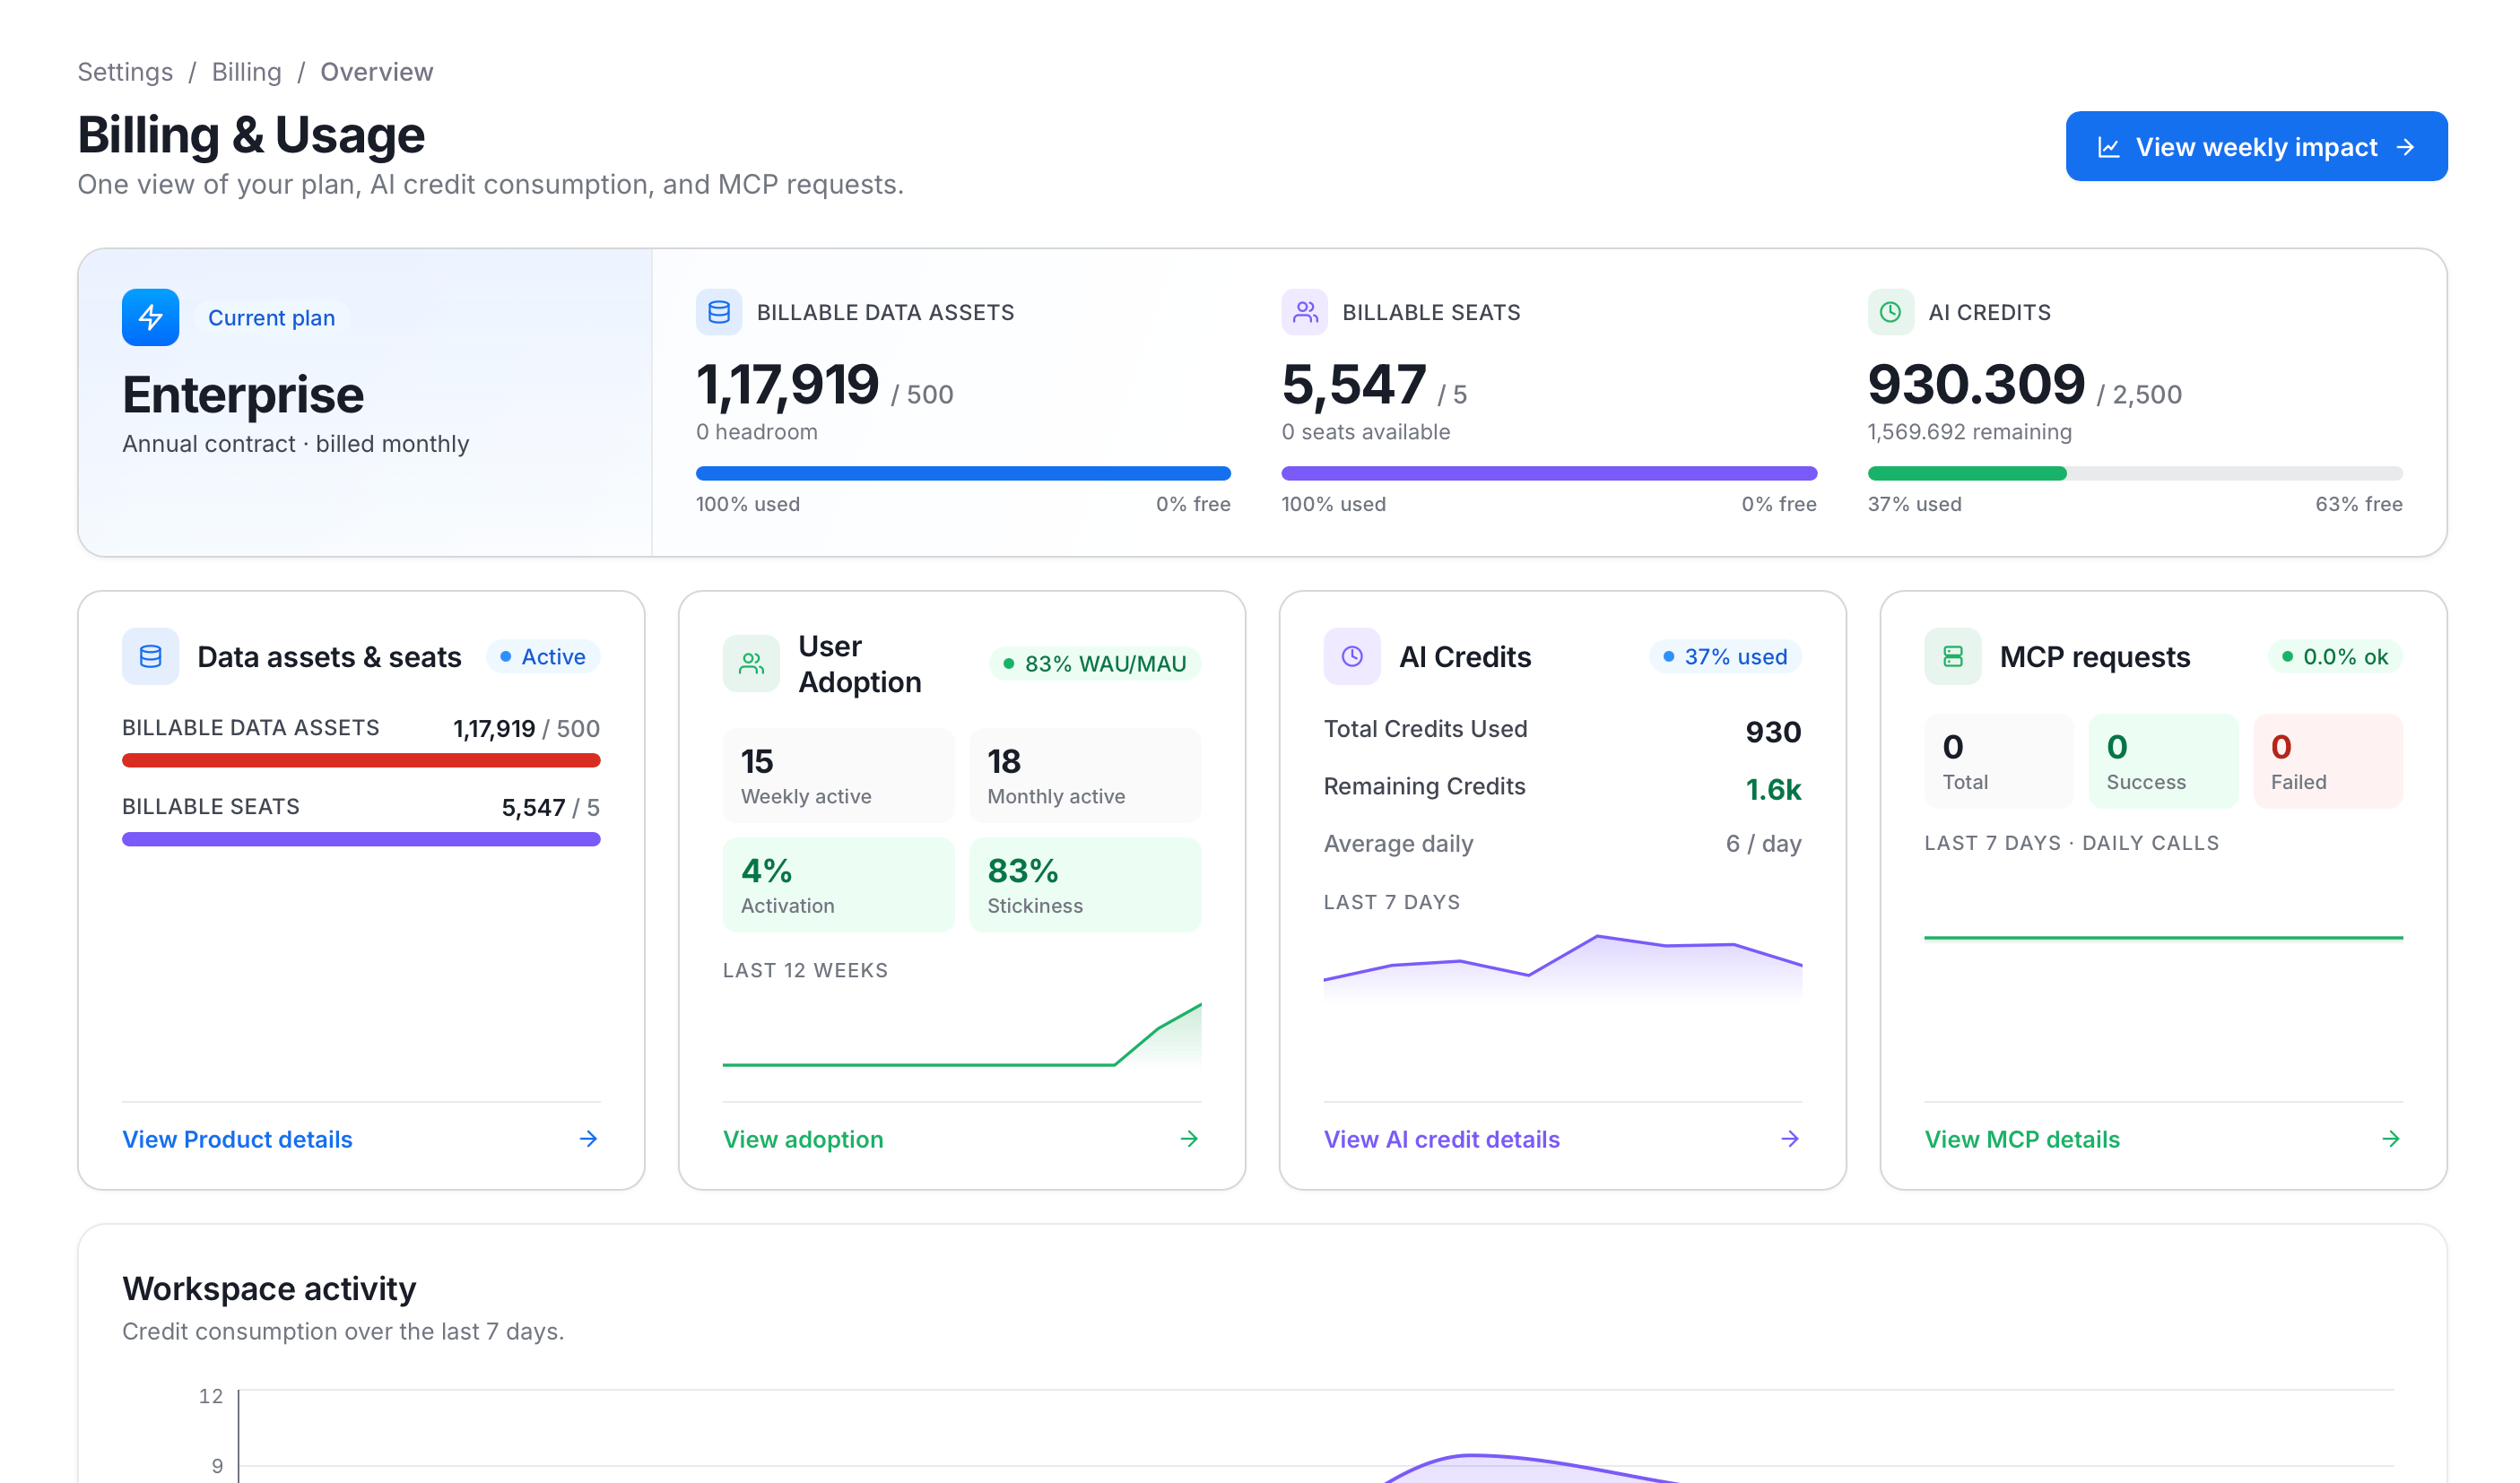Click the lightning bolt Current plan icon

150,317
